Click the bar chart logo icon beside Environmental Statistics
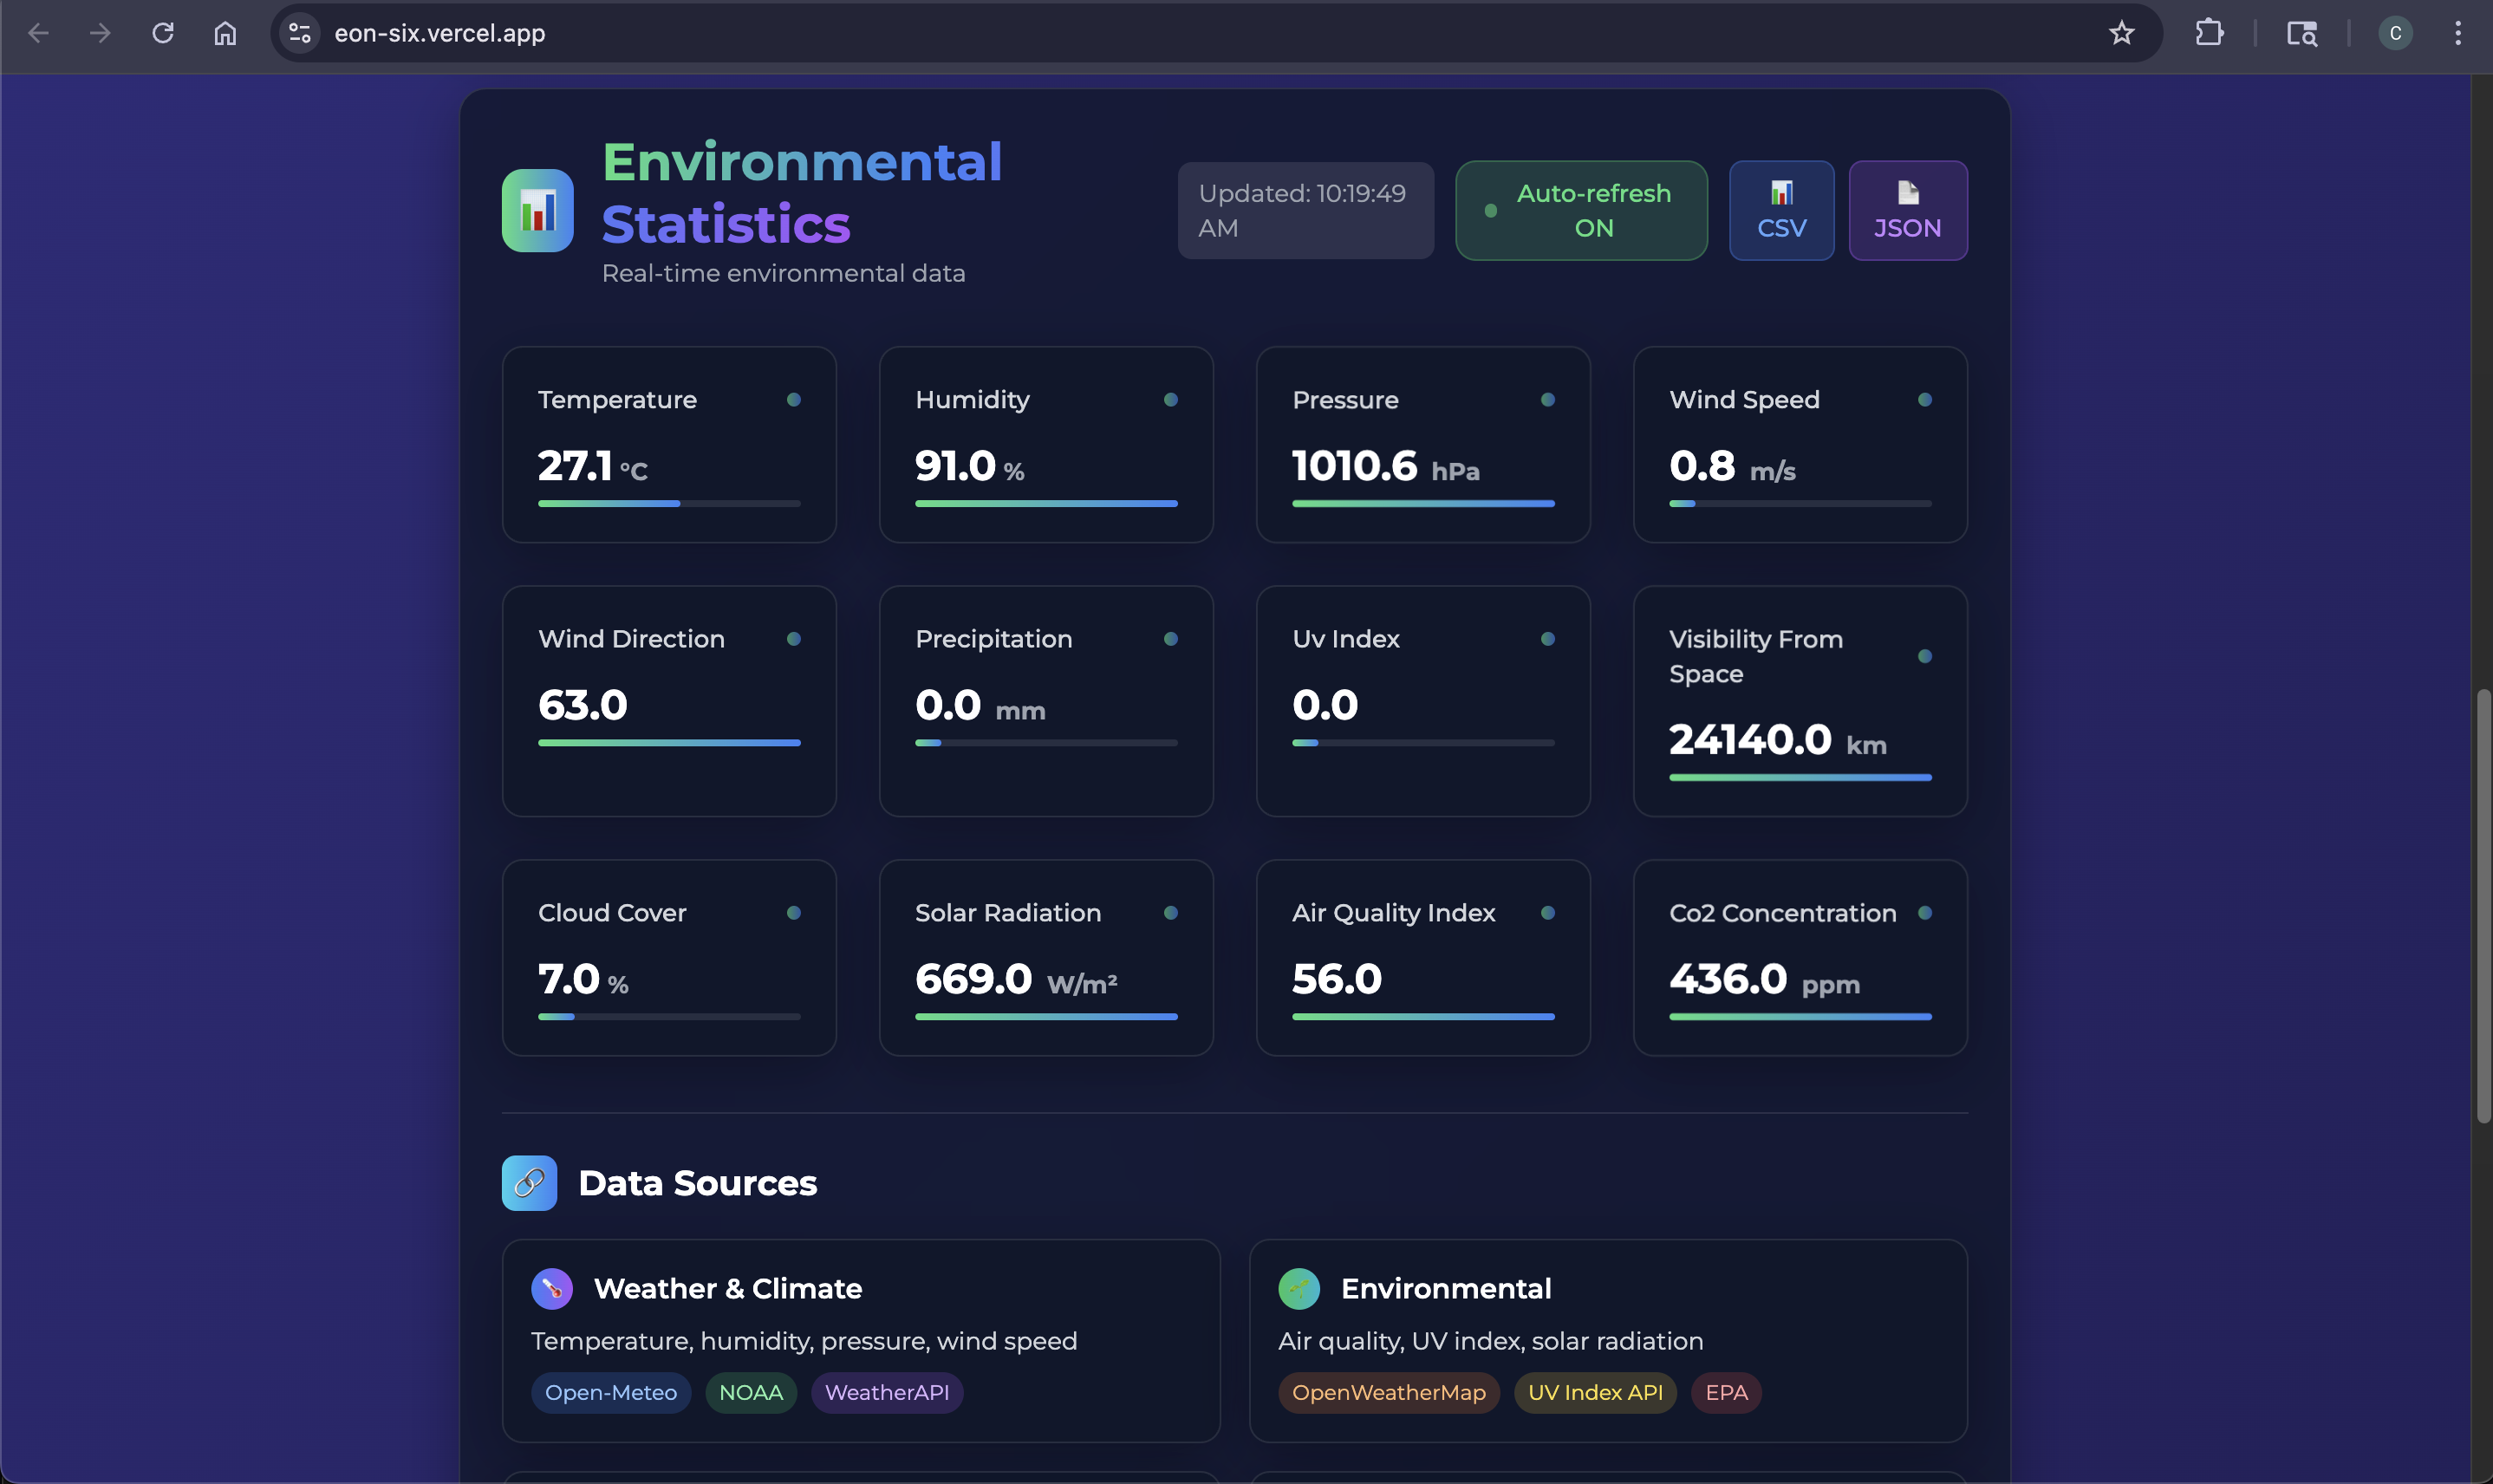Screen dimensions: 2493x1484 click(537, 210)
